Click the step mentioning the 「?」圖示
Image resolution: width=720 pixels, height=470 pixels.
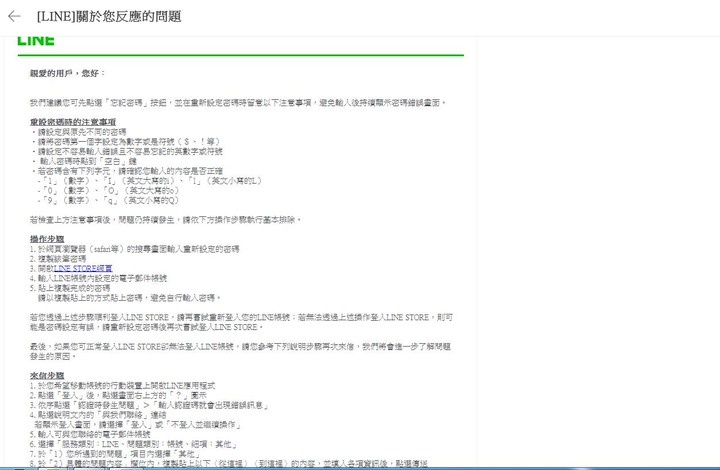pos(118,395)
